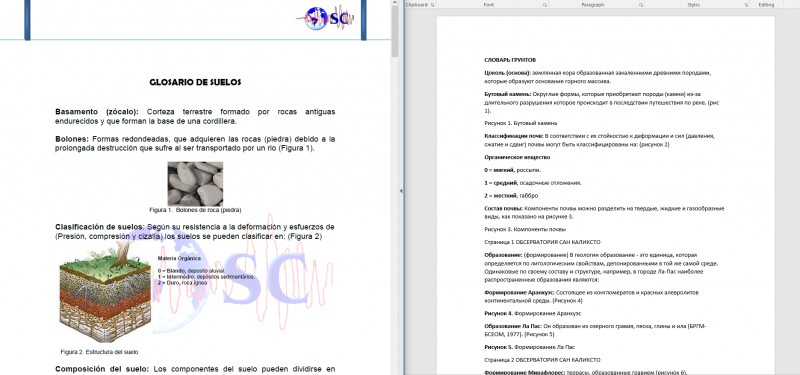The image size is (800, 375).
Task: Click the collapse arrow on the window divider
Action: (x=401, y=191)
